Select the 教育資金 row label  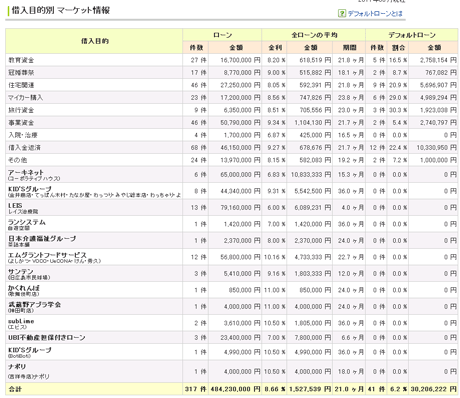point(21,60)
